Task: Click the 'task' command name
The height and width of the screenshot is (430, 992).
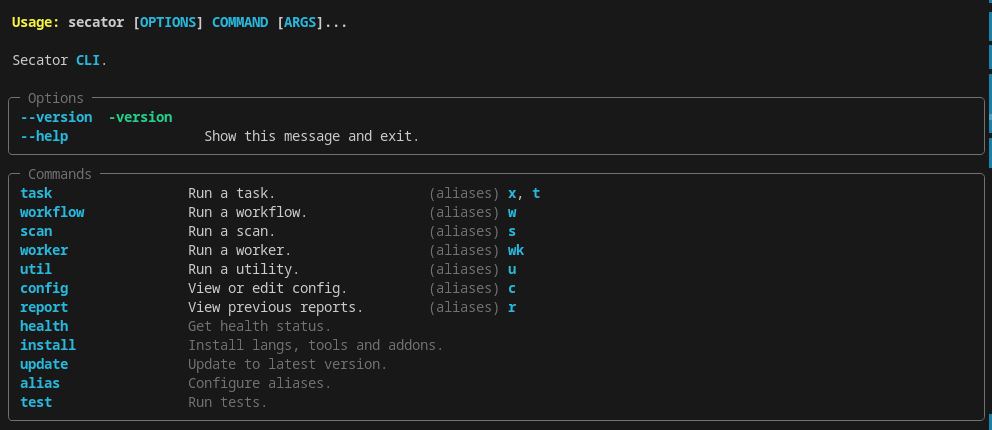Action: (x=36, y=194)
